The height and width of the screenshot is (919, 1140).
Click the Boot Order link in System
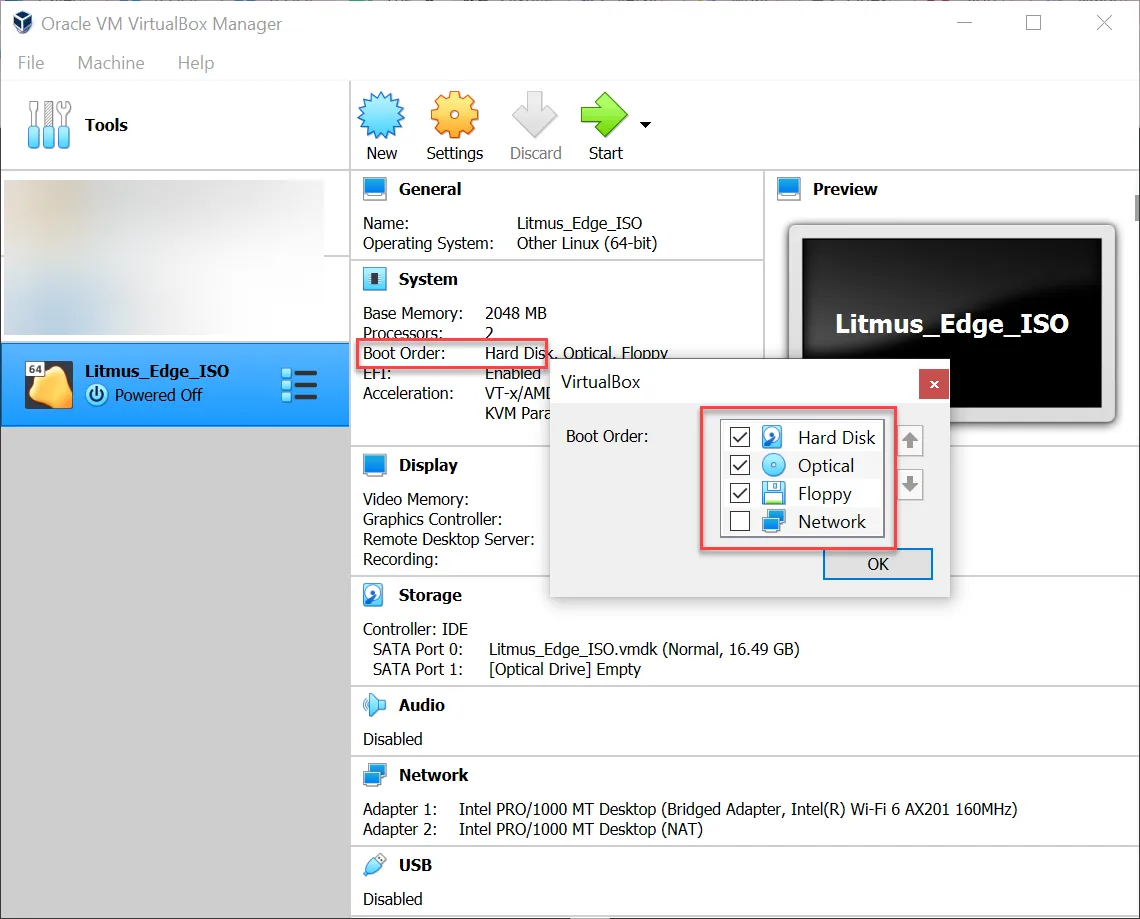[x=404, y=353]
